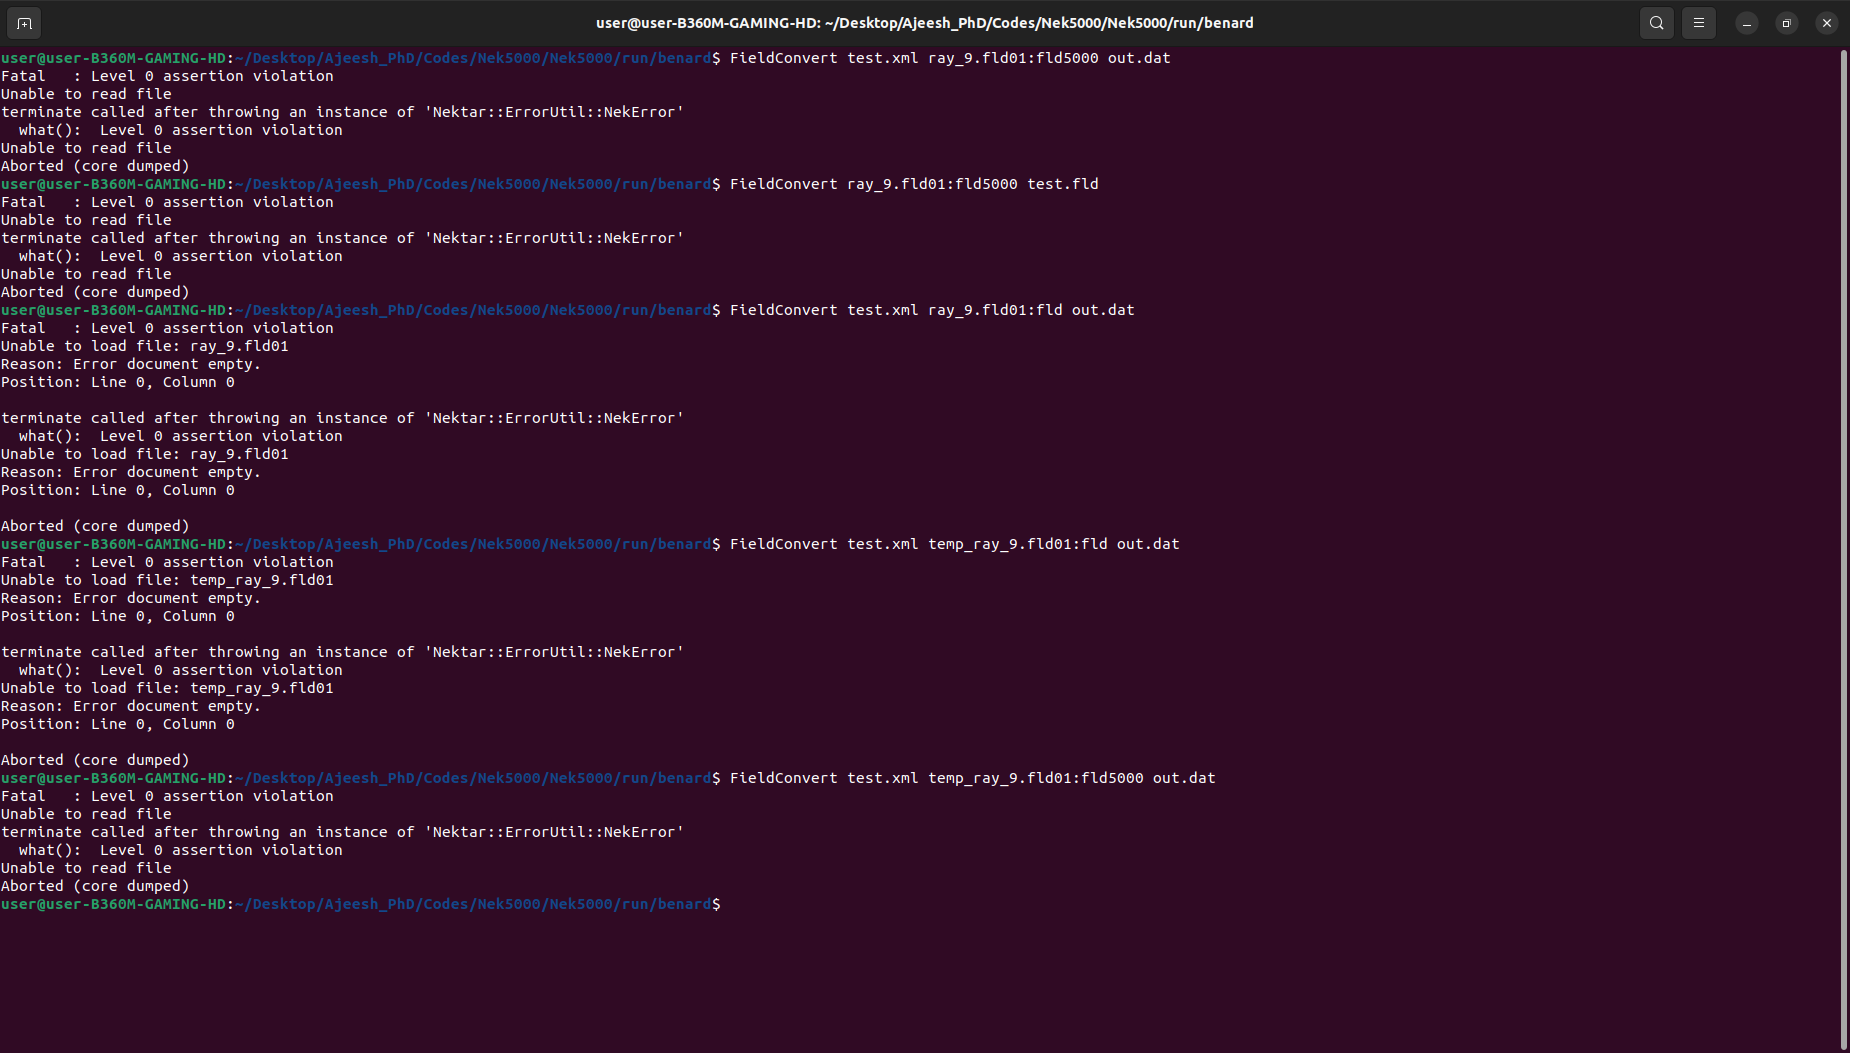Click the search magnifier icon
1850x1053 pixels.
(1656, 23)
